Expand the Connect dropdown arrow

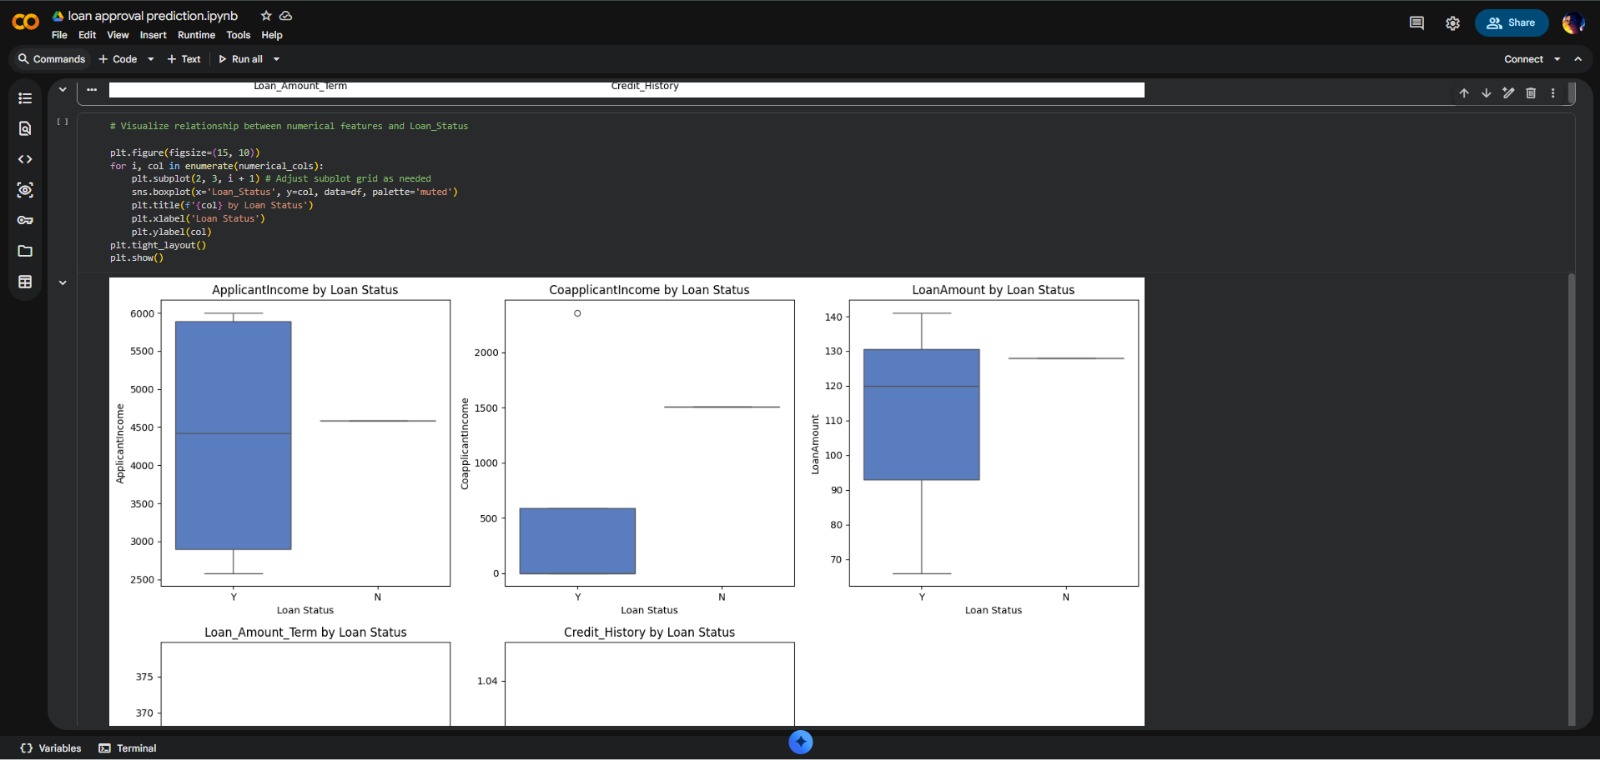pos(1557,59)
